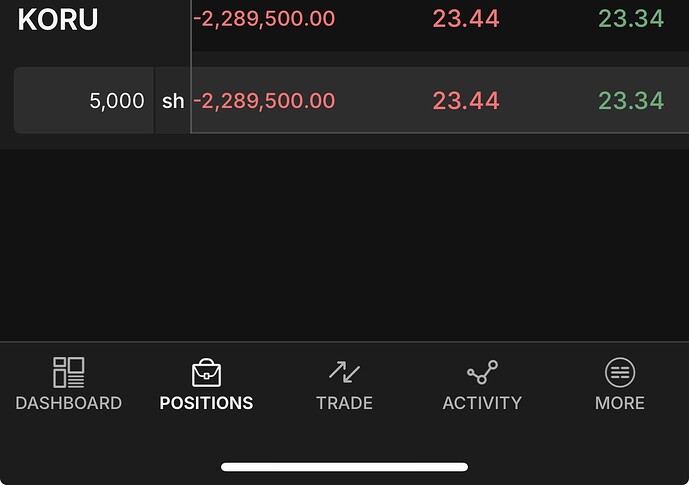Image resolution: width=689 pixels, height=485 pixels.
Task: Tap green 23.34 in KORU header row
Action: [x=631, y=18]
